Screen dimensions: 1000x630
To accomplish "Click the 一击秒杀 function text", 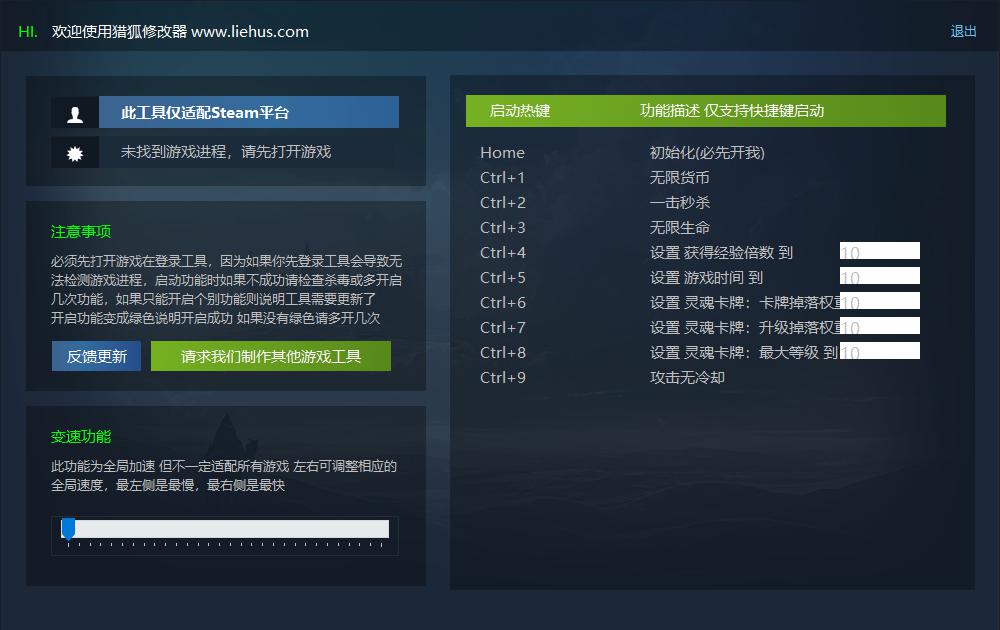I will (679, 203).
